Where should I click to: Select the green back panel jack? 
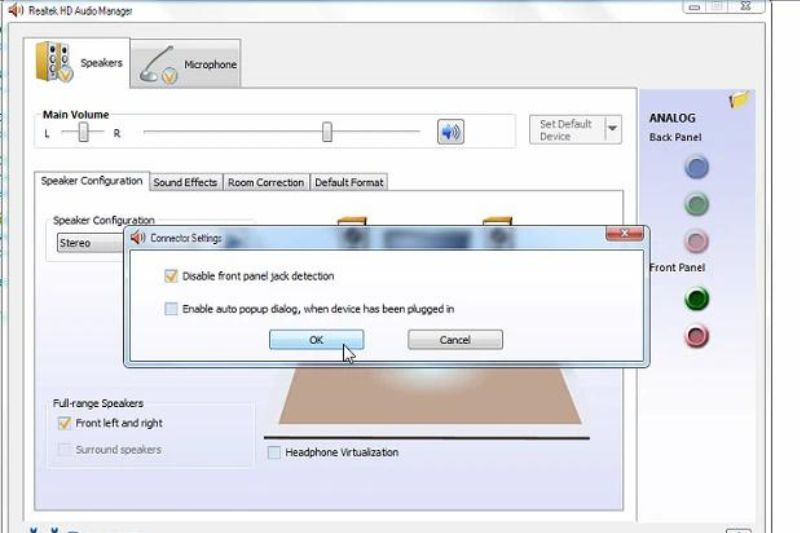point(696,205)
